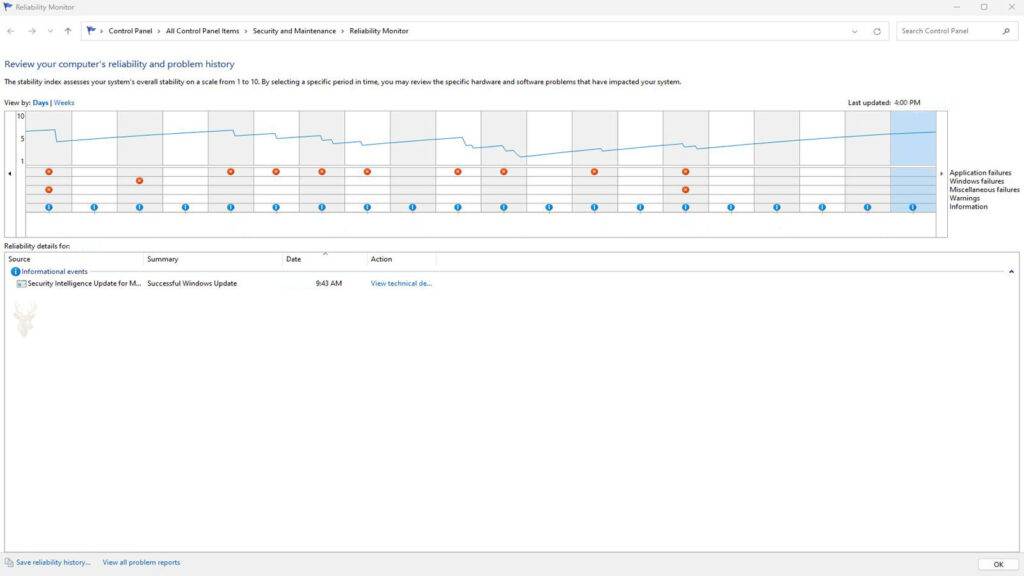Click Information icon below the Windows failures icon

point(139,207)
